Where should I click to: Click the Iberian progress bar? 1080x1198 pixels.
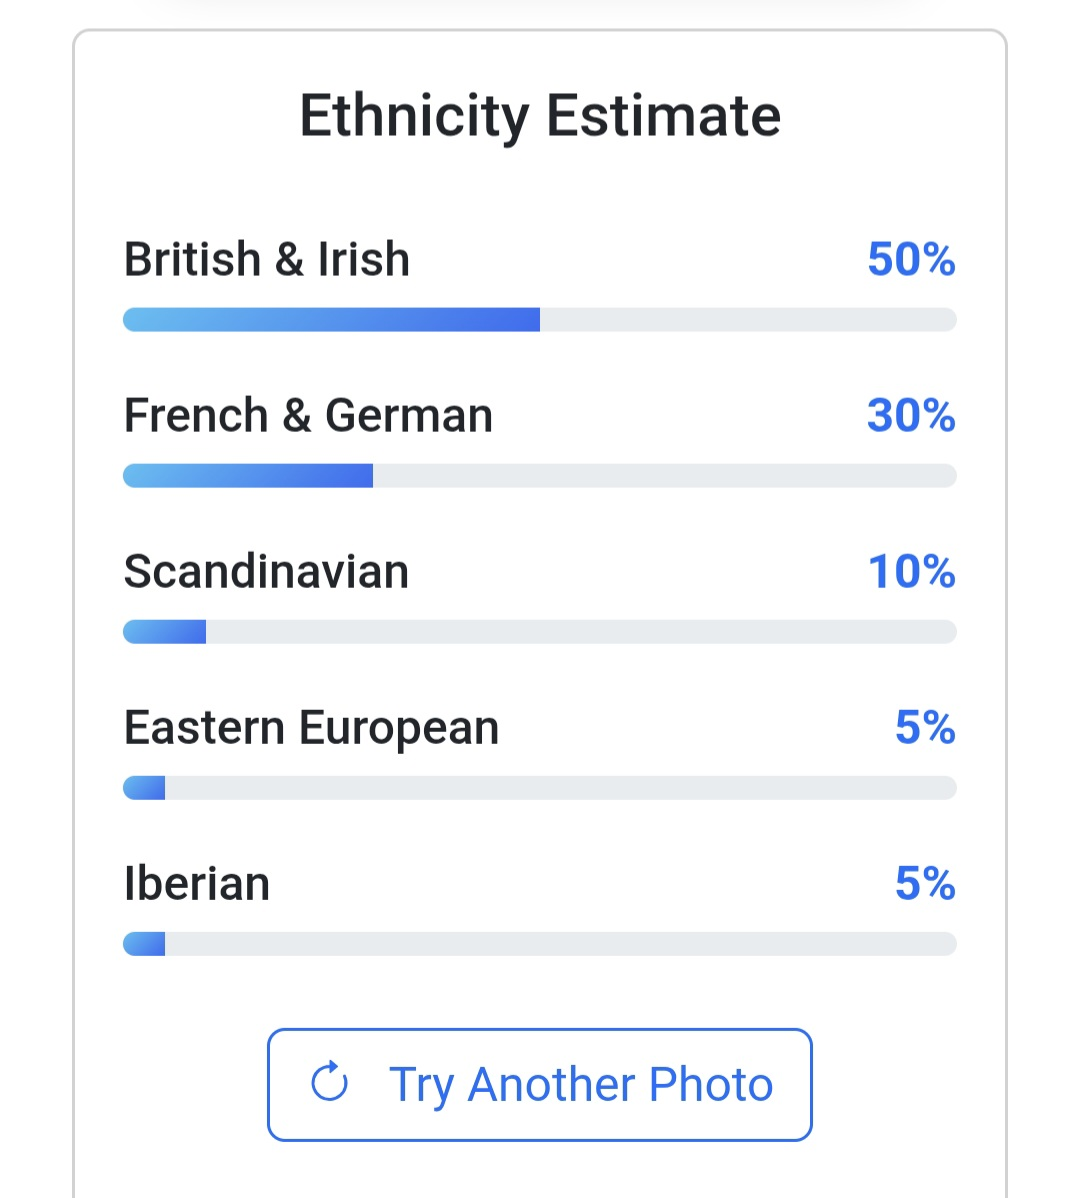pos(540,944)
